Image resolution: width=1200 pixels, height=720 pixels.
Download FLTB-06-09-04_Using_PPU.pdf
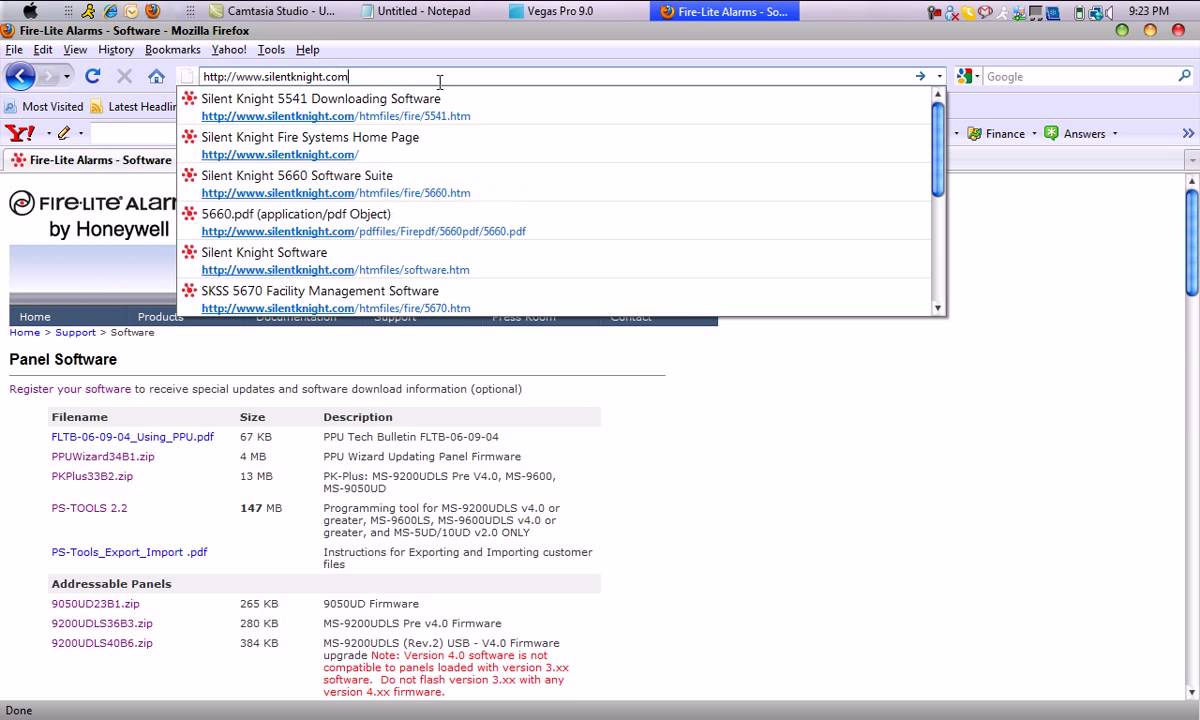pos(133,437)
